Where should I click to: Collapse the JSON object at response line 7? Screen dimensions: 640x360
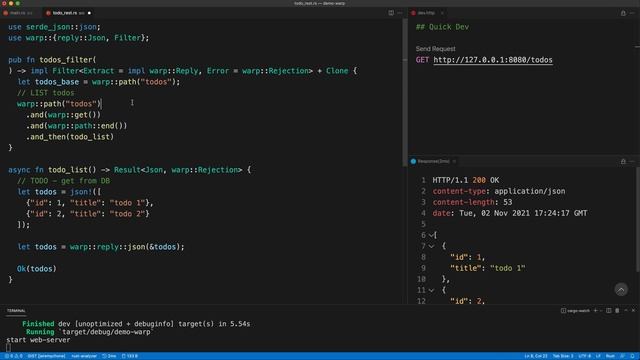coord(431,246)
